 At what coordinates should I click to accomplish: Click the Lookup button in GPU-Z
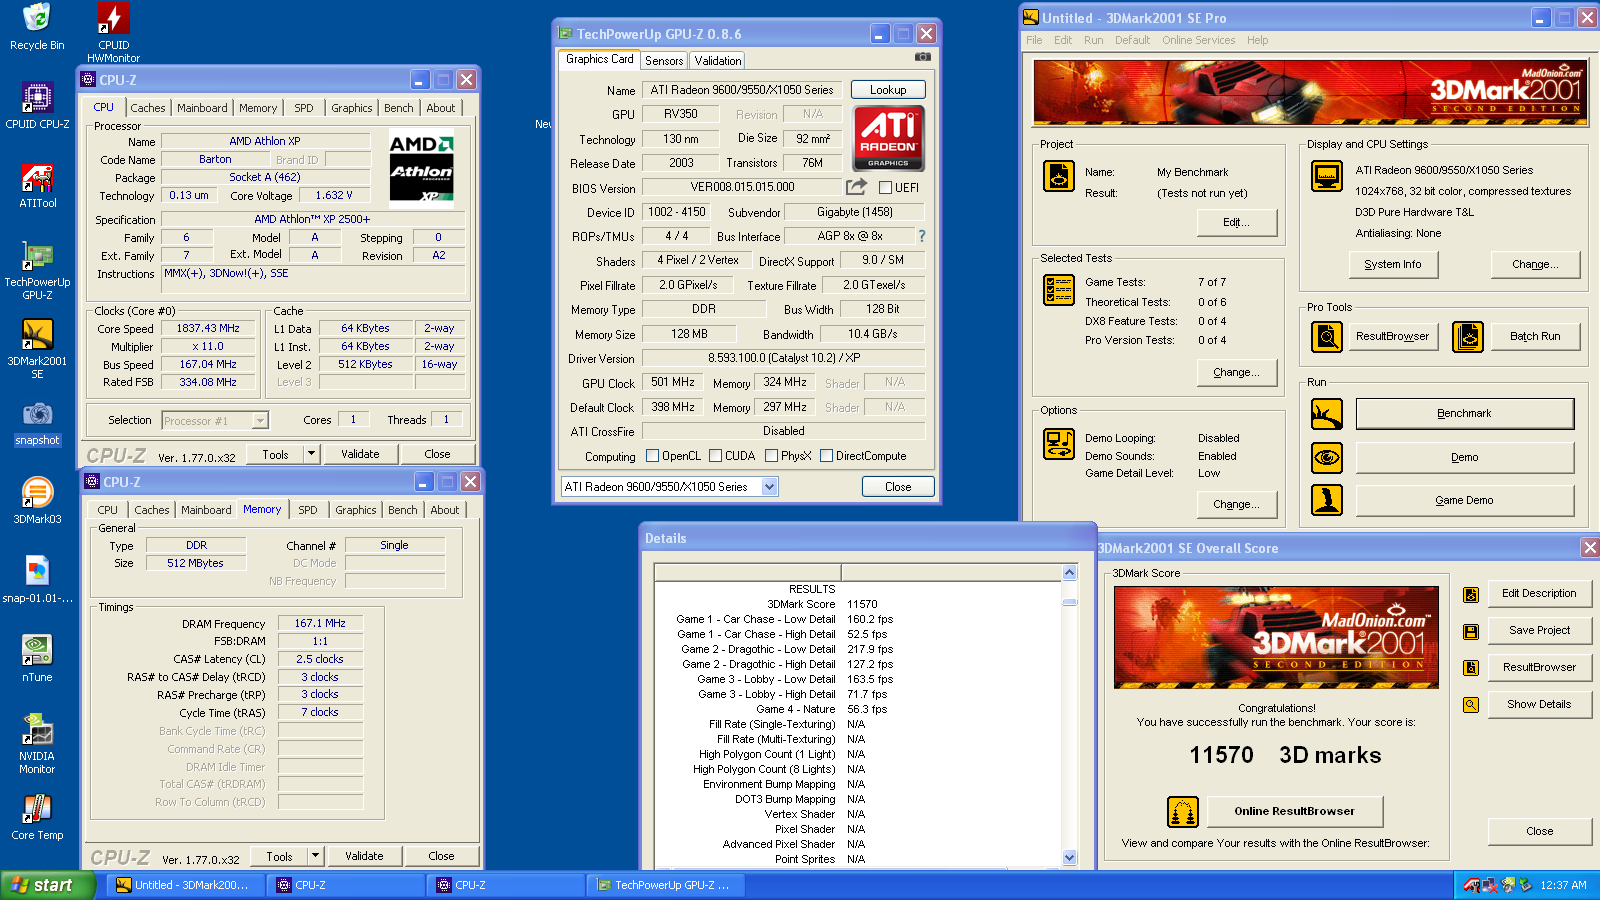[x=888, y=90]
